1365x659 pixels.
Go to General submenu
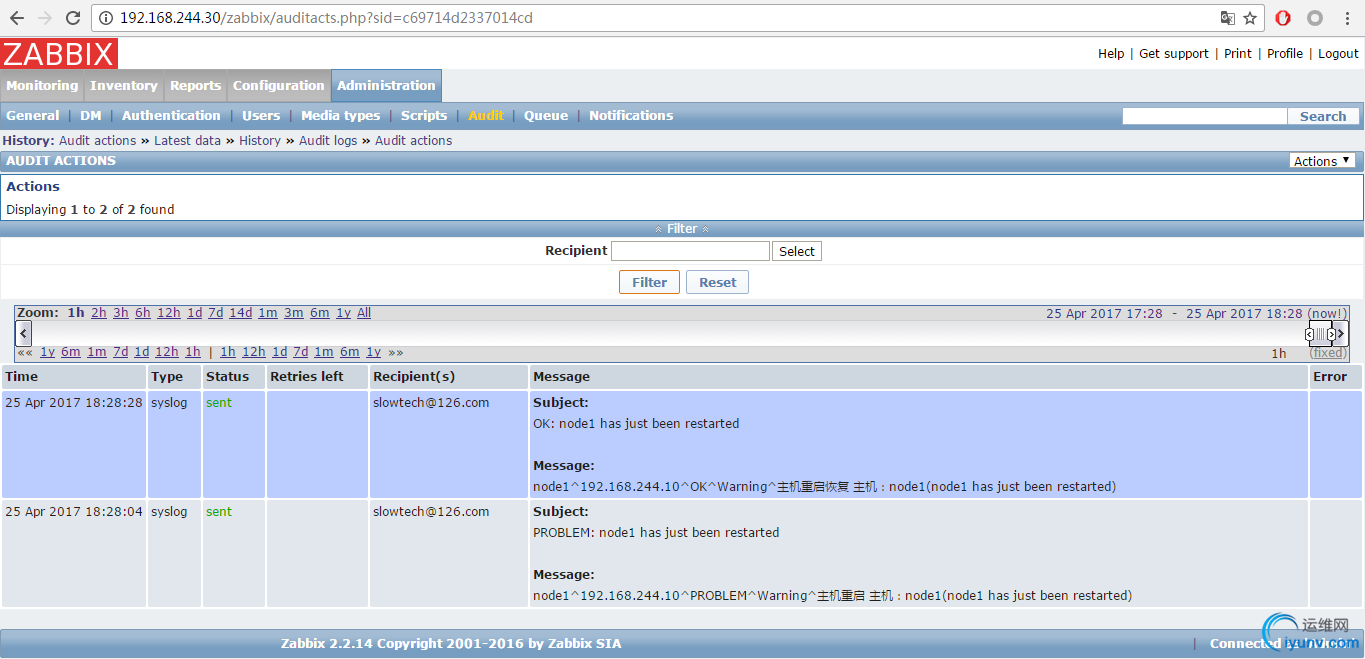[x=33, y=116]
